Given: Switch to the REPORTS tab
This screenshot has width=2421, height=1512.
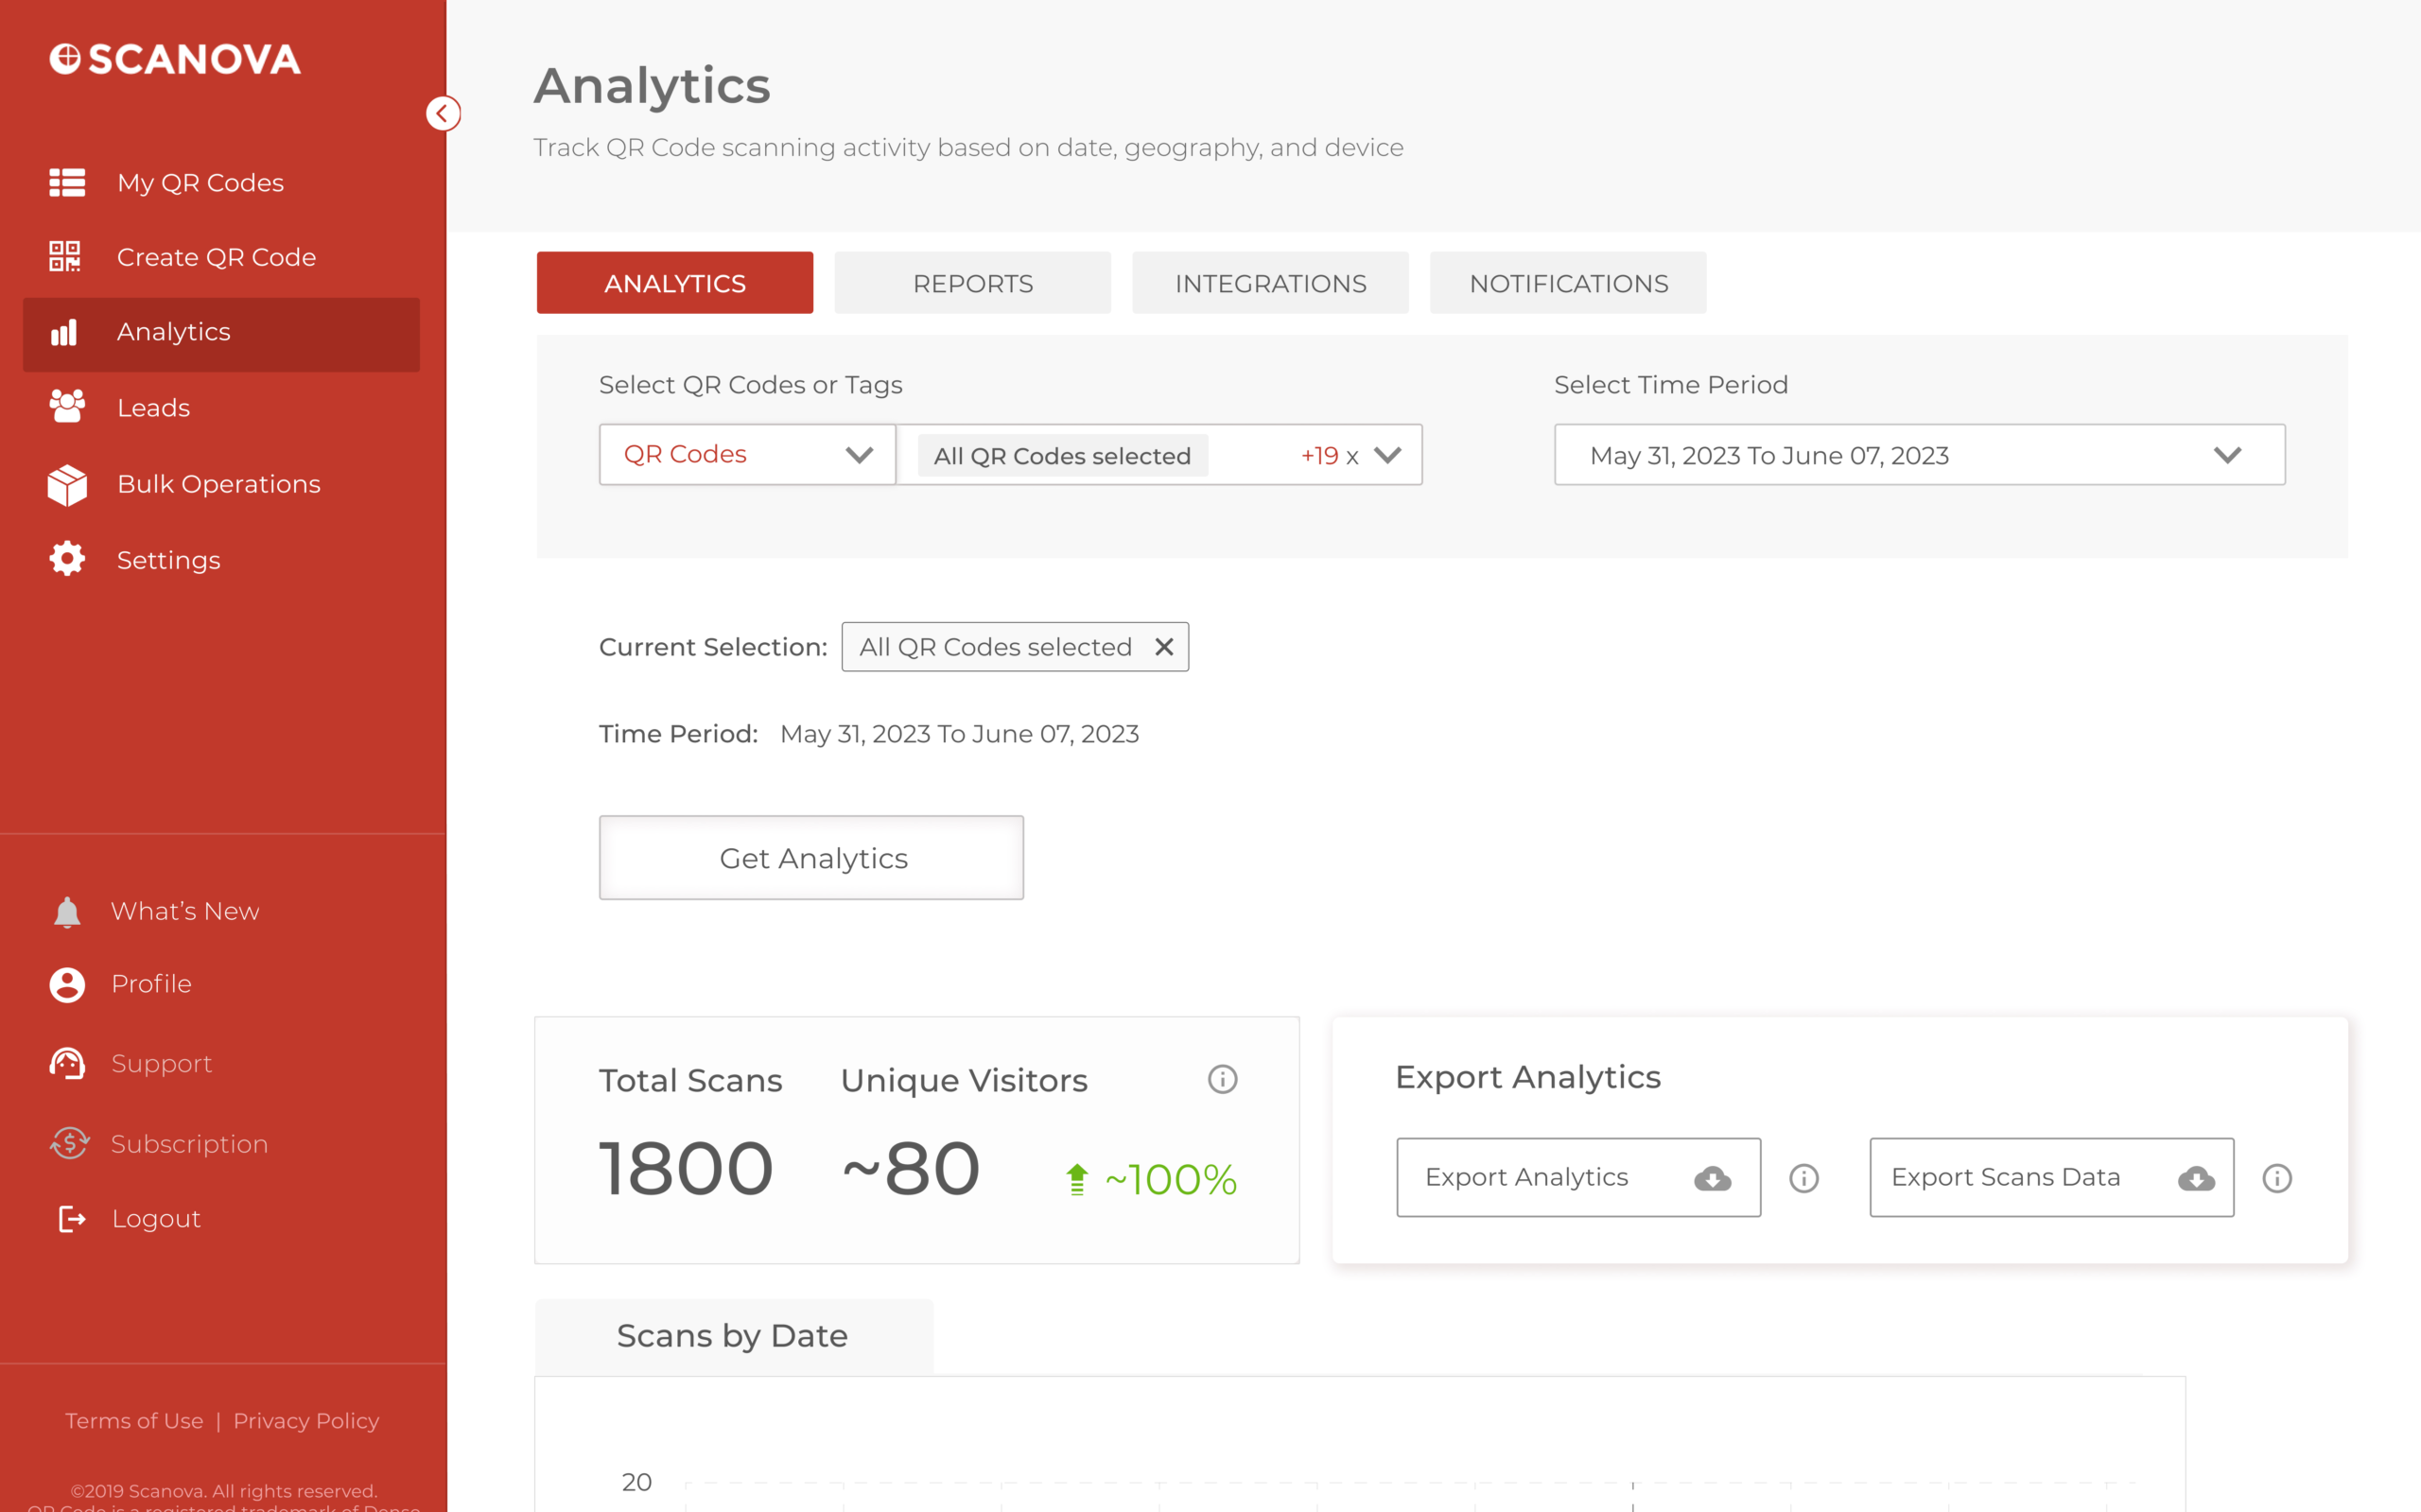Looking at the screenshot, I should (972, 282).
